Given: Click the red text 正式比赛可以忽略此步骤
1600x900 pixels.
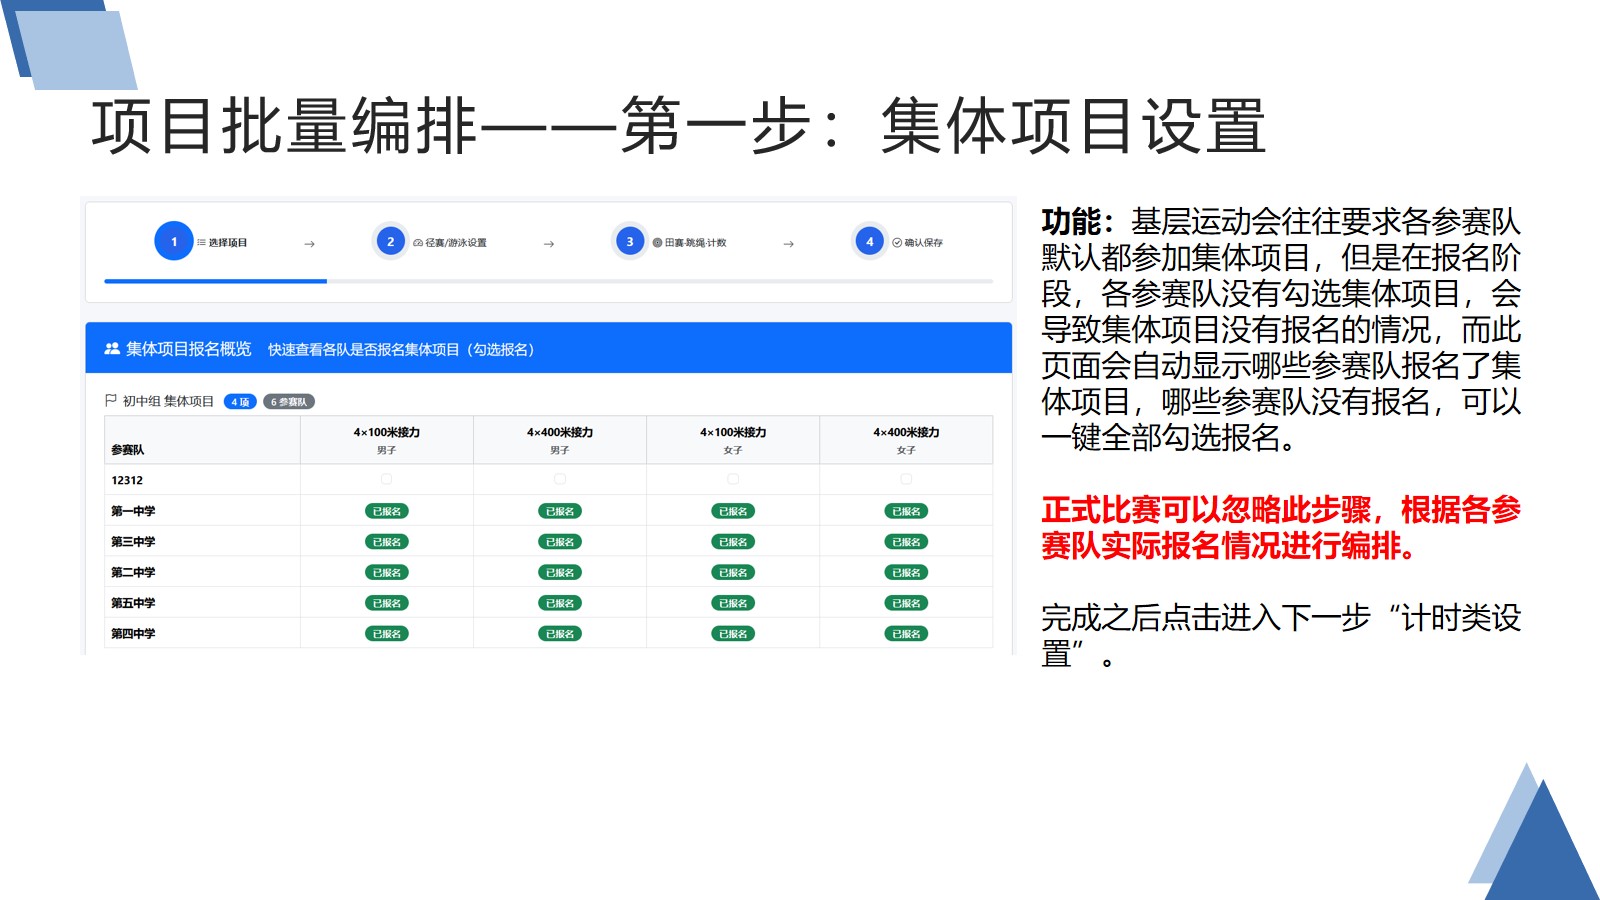Looking at the screenshot, I should pos(1205,510).
